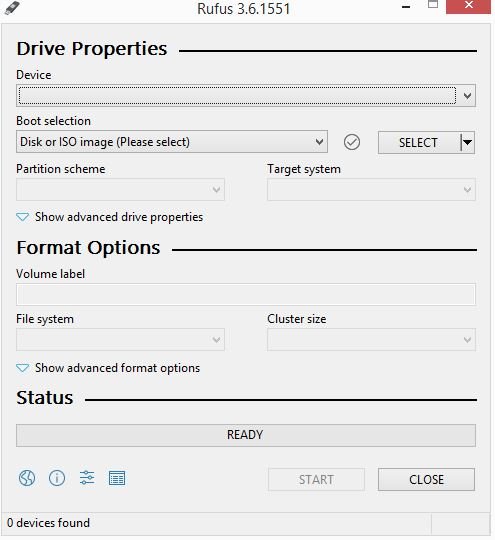Open the settings sliders icon
Viewport: 495px width, 540px height.
coord(87,478)
